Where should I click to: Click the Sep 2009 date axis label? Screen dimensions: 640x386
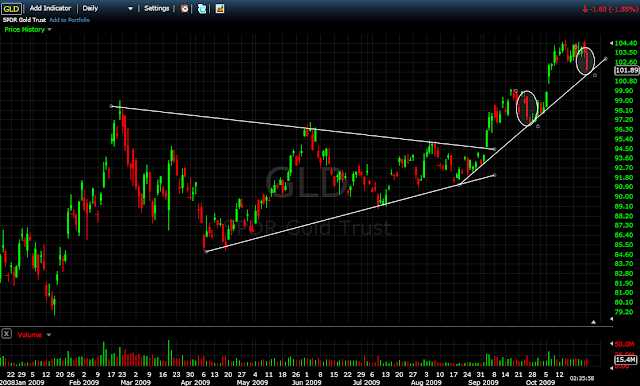(483, 382)
